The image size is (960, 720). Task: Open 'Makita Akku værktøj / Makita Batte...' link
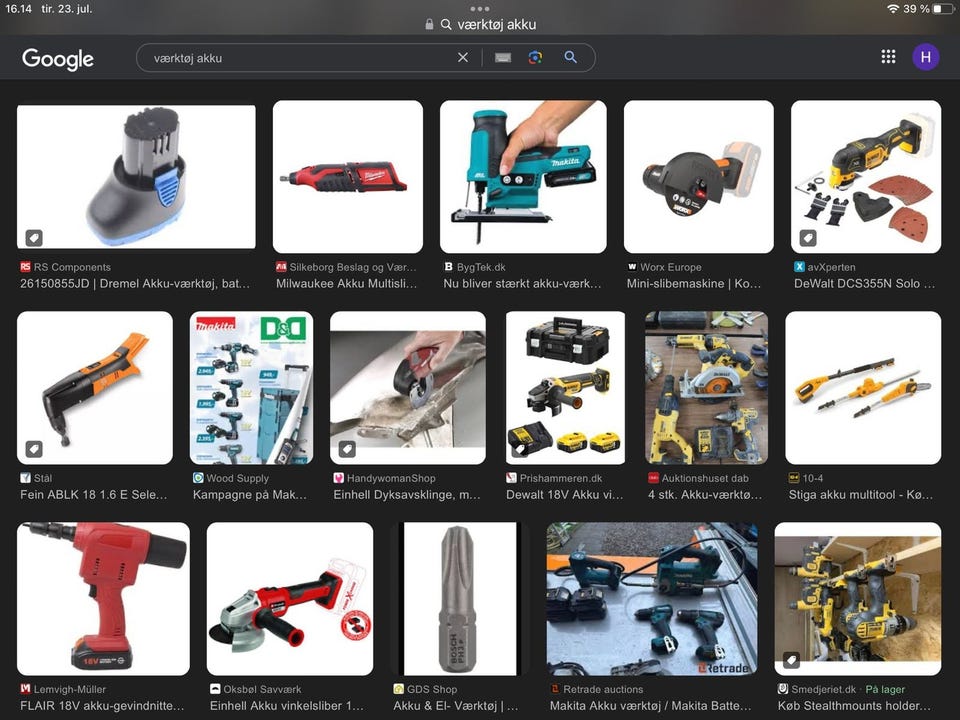click(x=650, y=705)
